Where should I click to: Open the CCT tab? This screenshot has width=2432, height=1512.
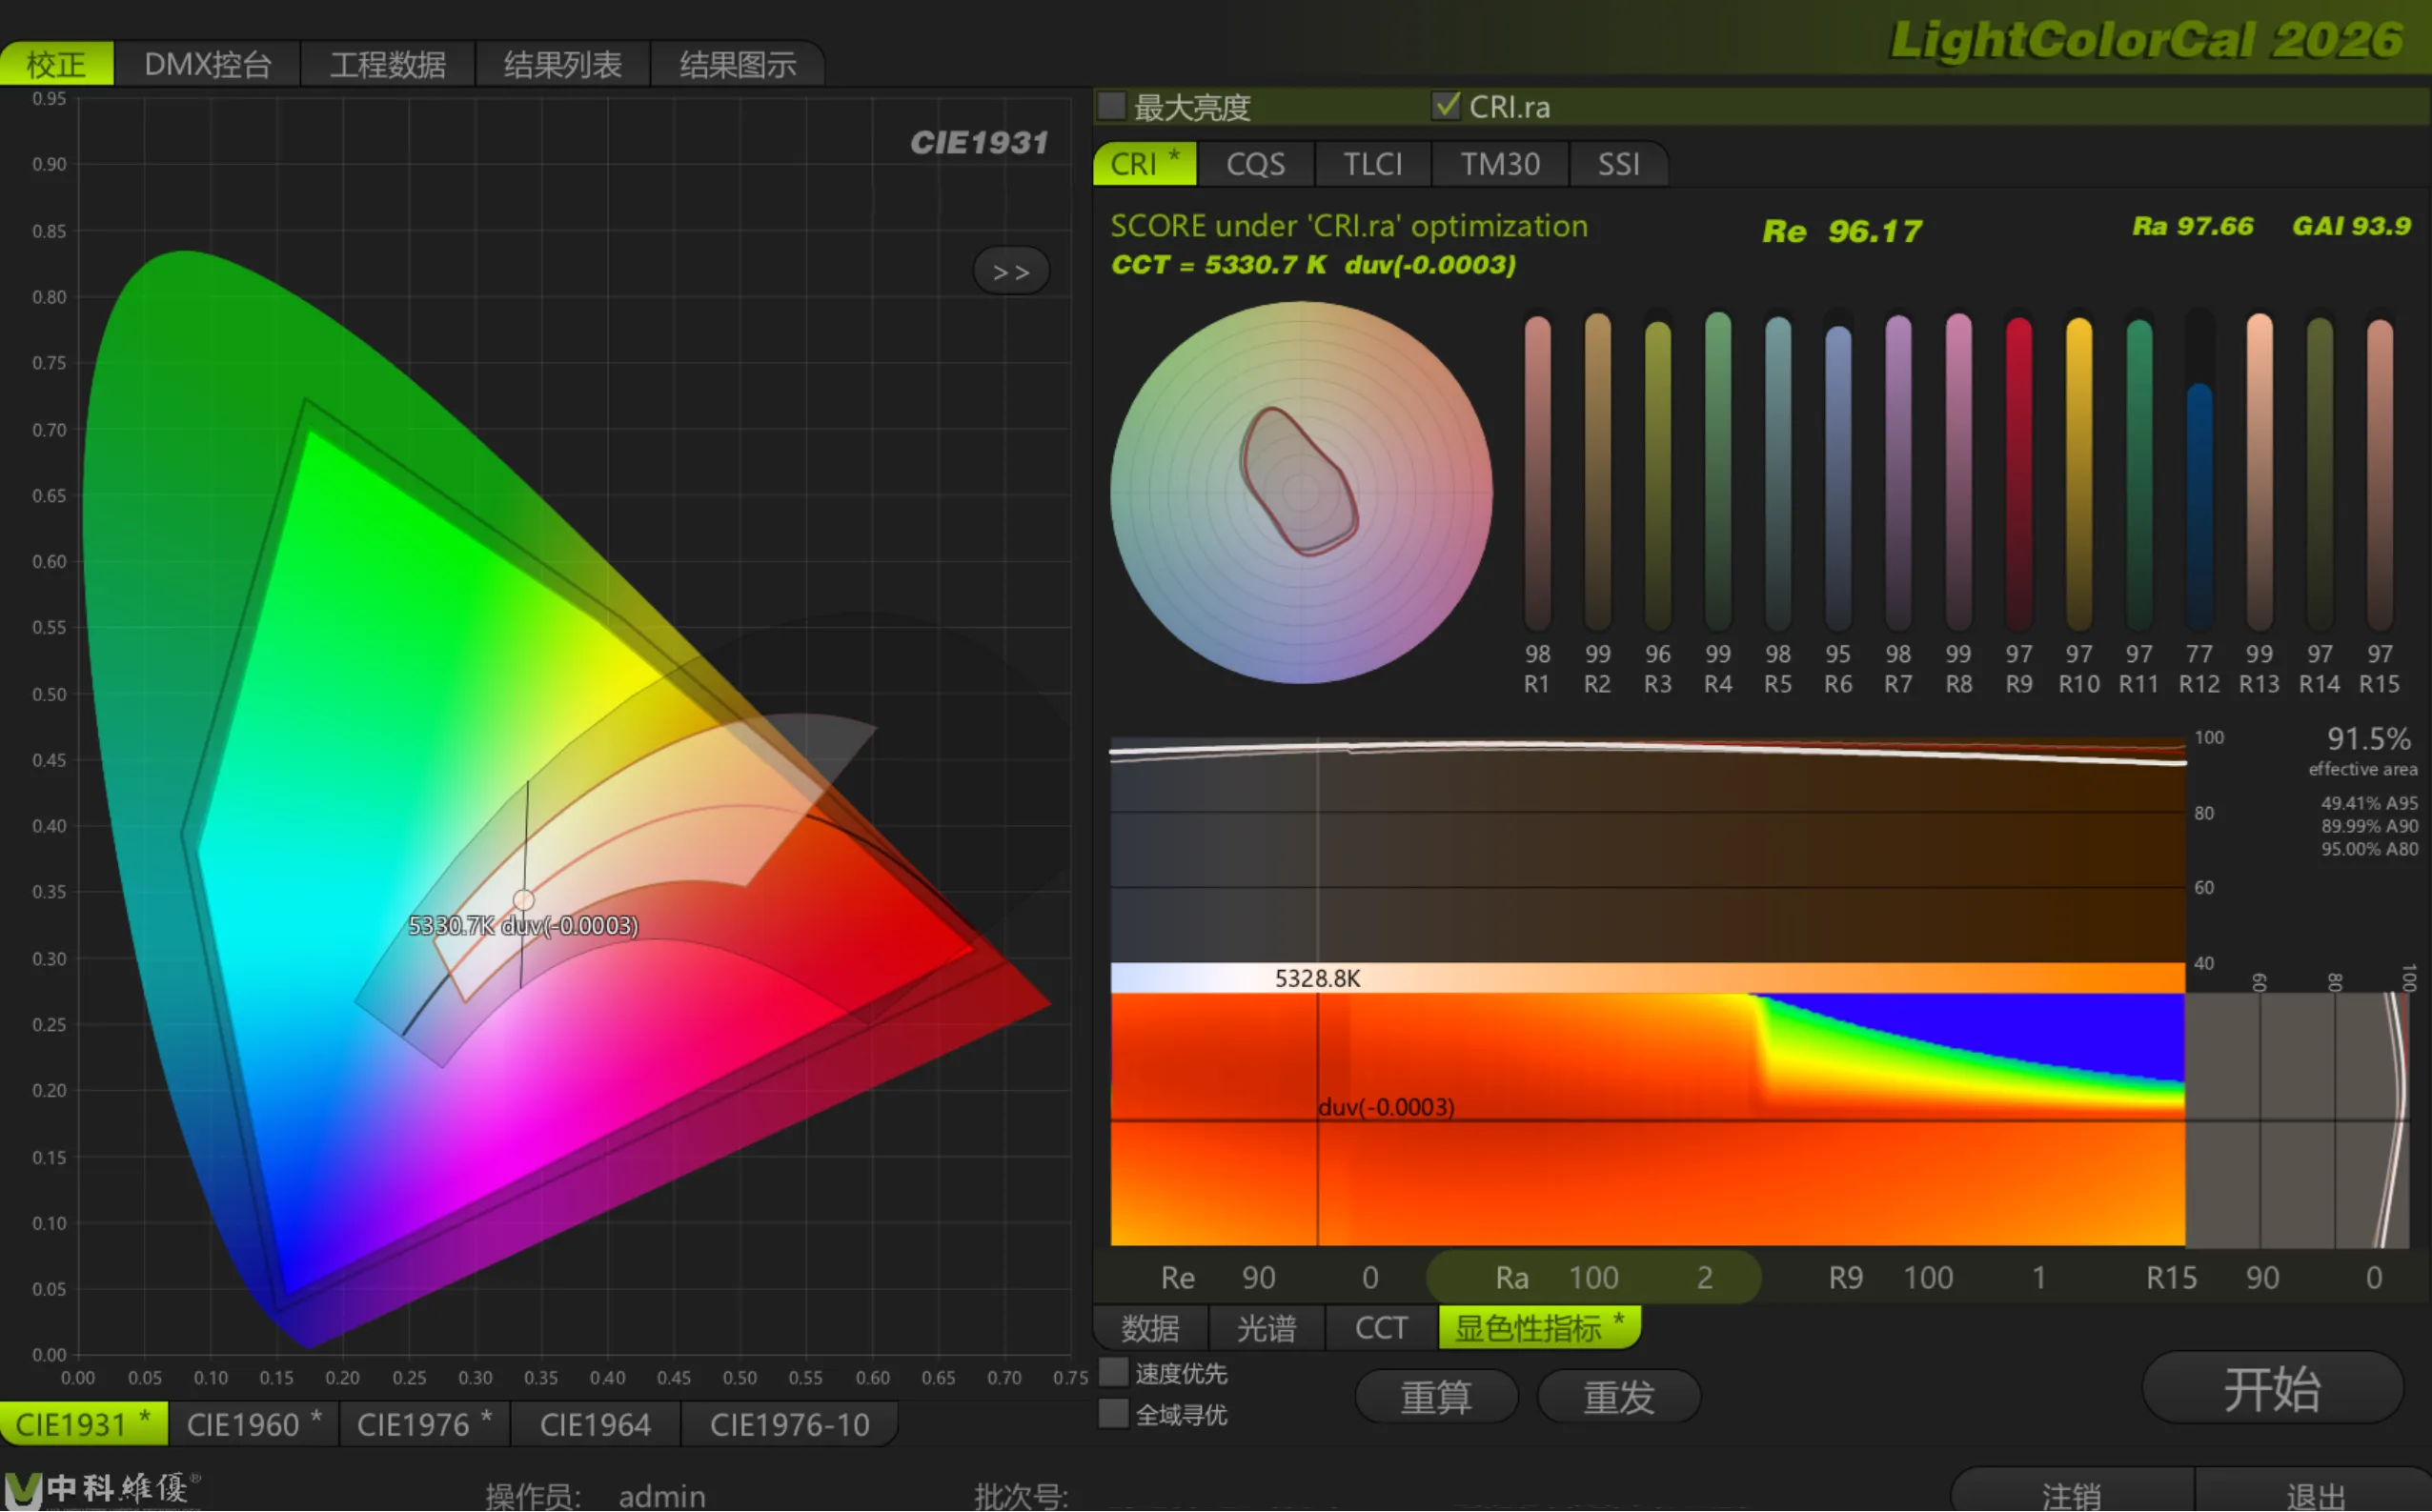click(1381, 1328)
